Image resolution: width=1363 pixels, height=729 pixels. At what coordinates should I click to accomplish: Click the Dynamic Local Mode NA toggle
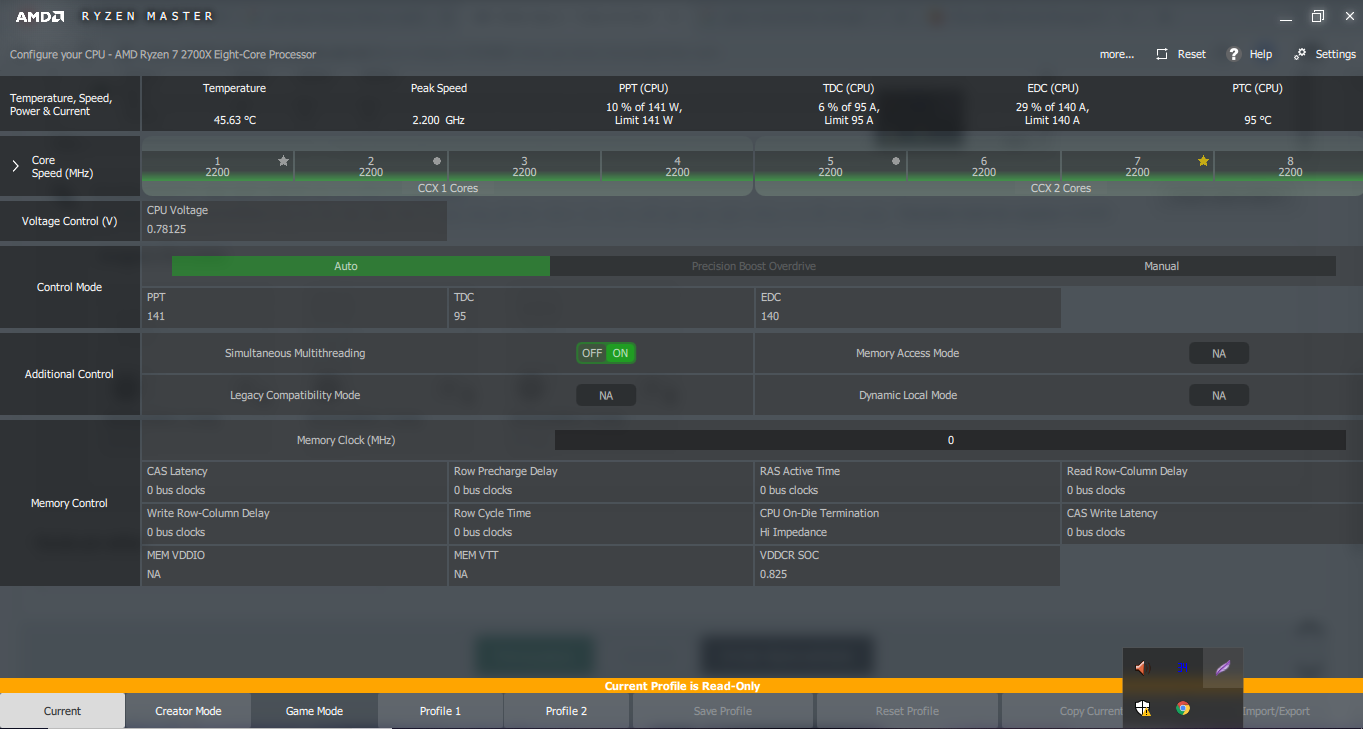(x=1219, y=395)
